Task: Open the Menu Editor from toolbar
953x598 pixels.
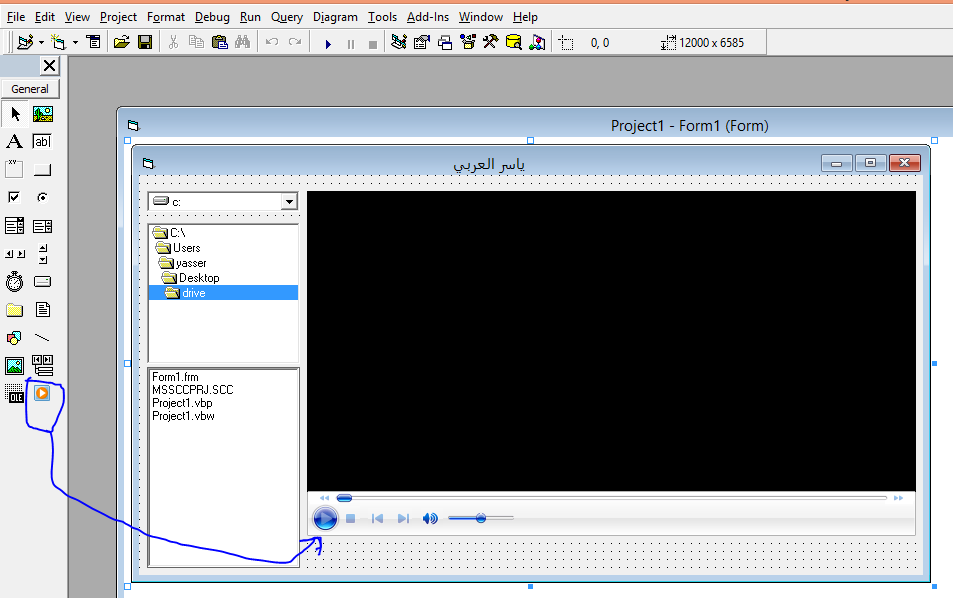Action: 94,43
